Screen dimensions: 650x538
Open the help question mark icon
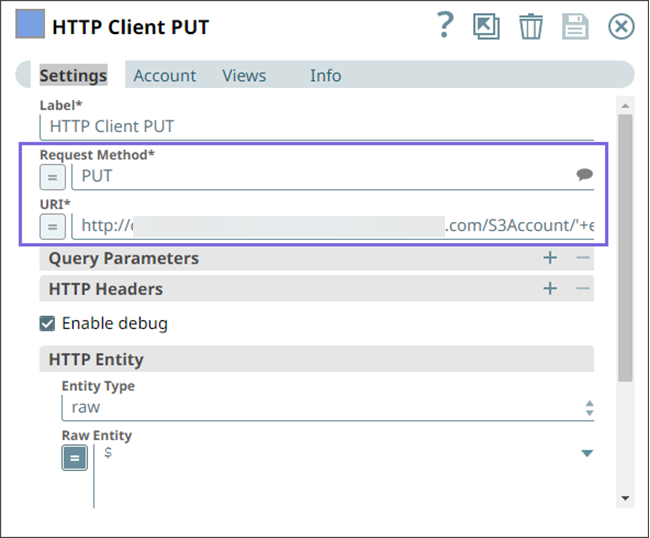tap(446, 25)
